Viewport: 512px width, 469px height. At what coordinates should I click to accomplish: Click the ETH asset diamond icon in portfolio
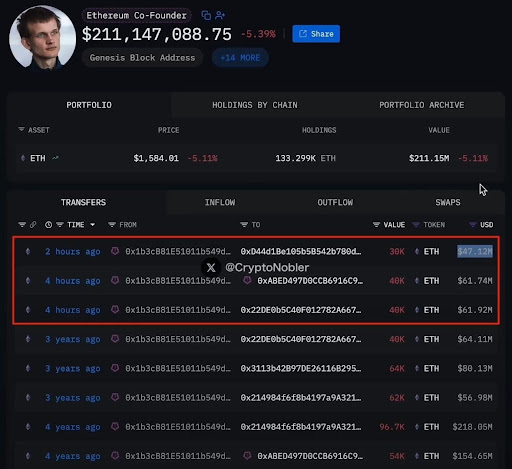tap(23, 158)
